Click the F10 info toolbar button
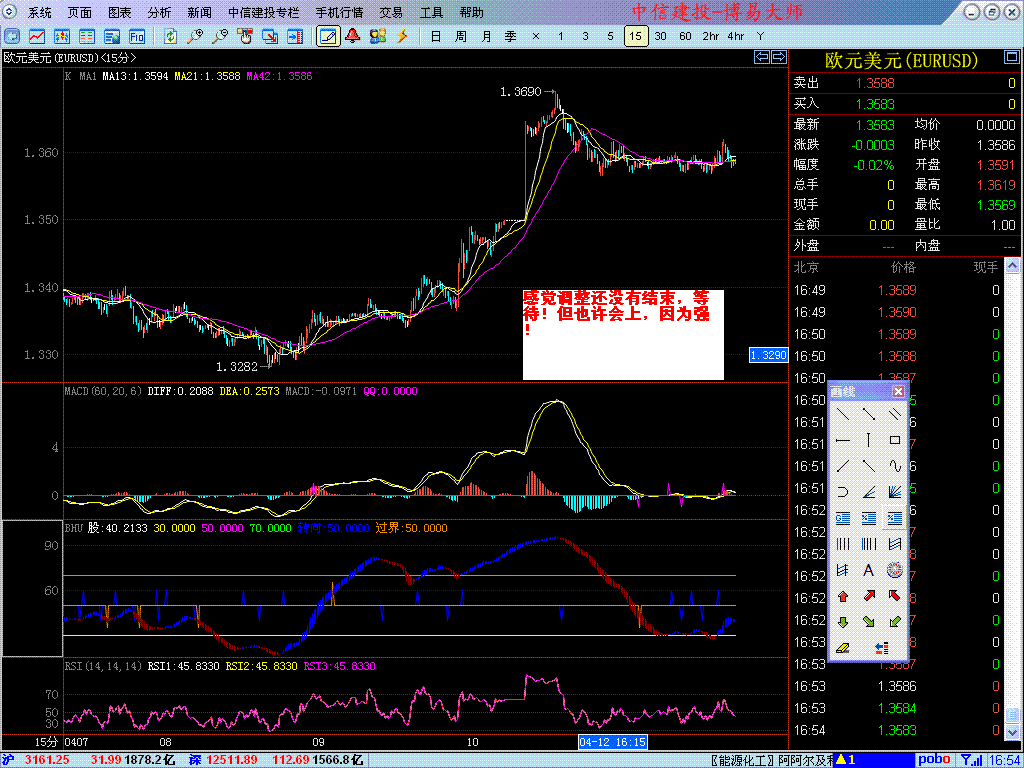Screen dimensions: 1024x768 coord(136,36)
